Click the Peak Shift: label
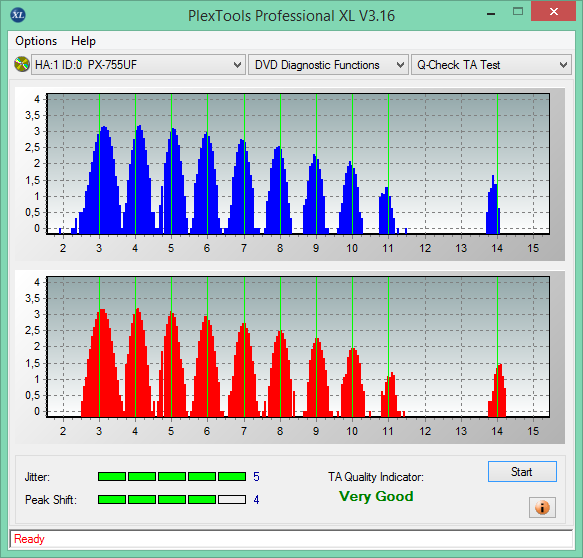Image resolution: width=583 pixels, height=558 pixels. [51, 500]
